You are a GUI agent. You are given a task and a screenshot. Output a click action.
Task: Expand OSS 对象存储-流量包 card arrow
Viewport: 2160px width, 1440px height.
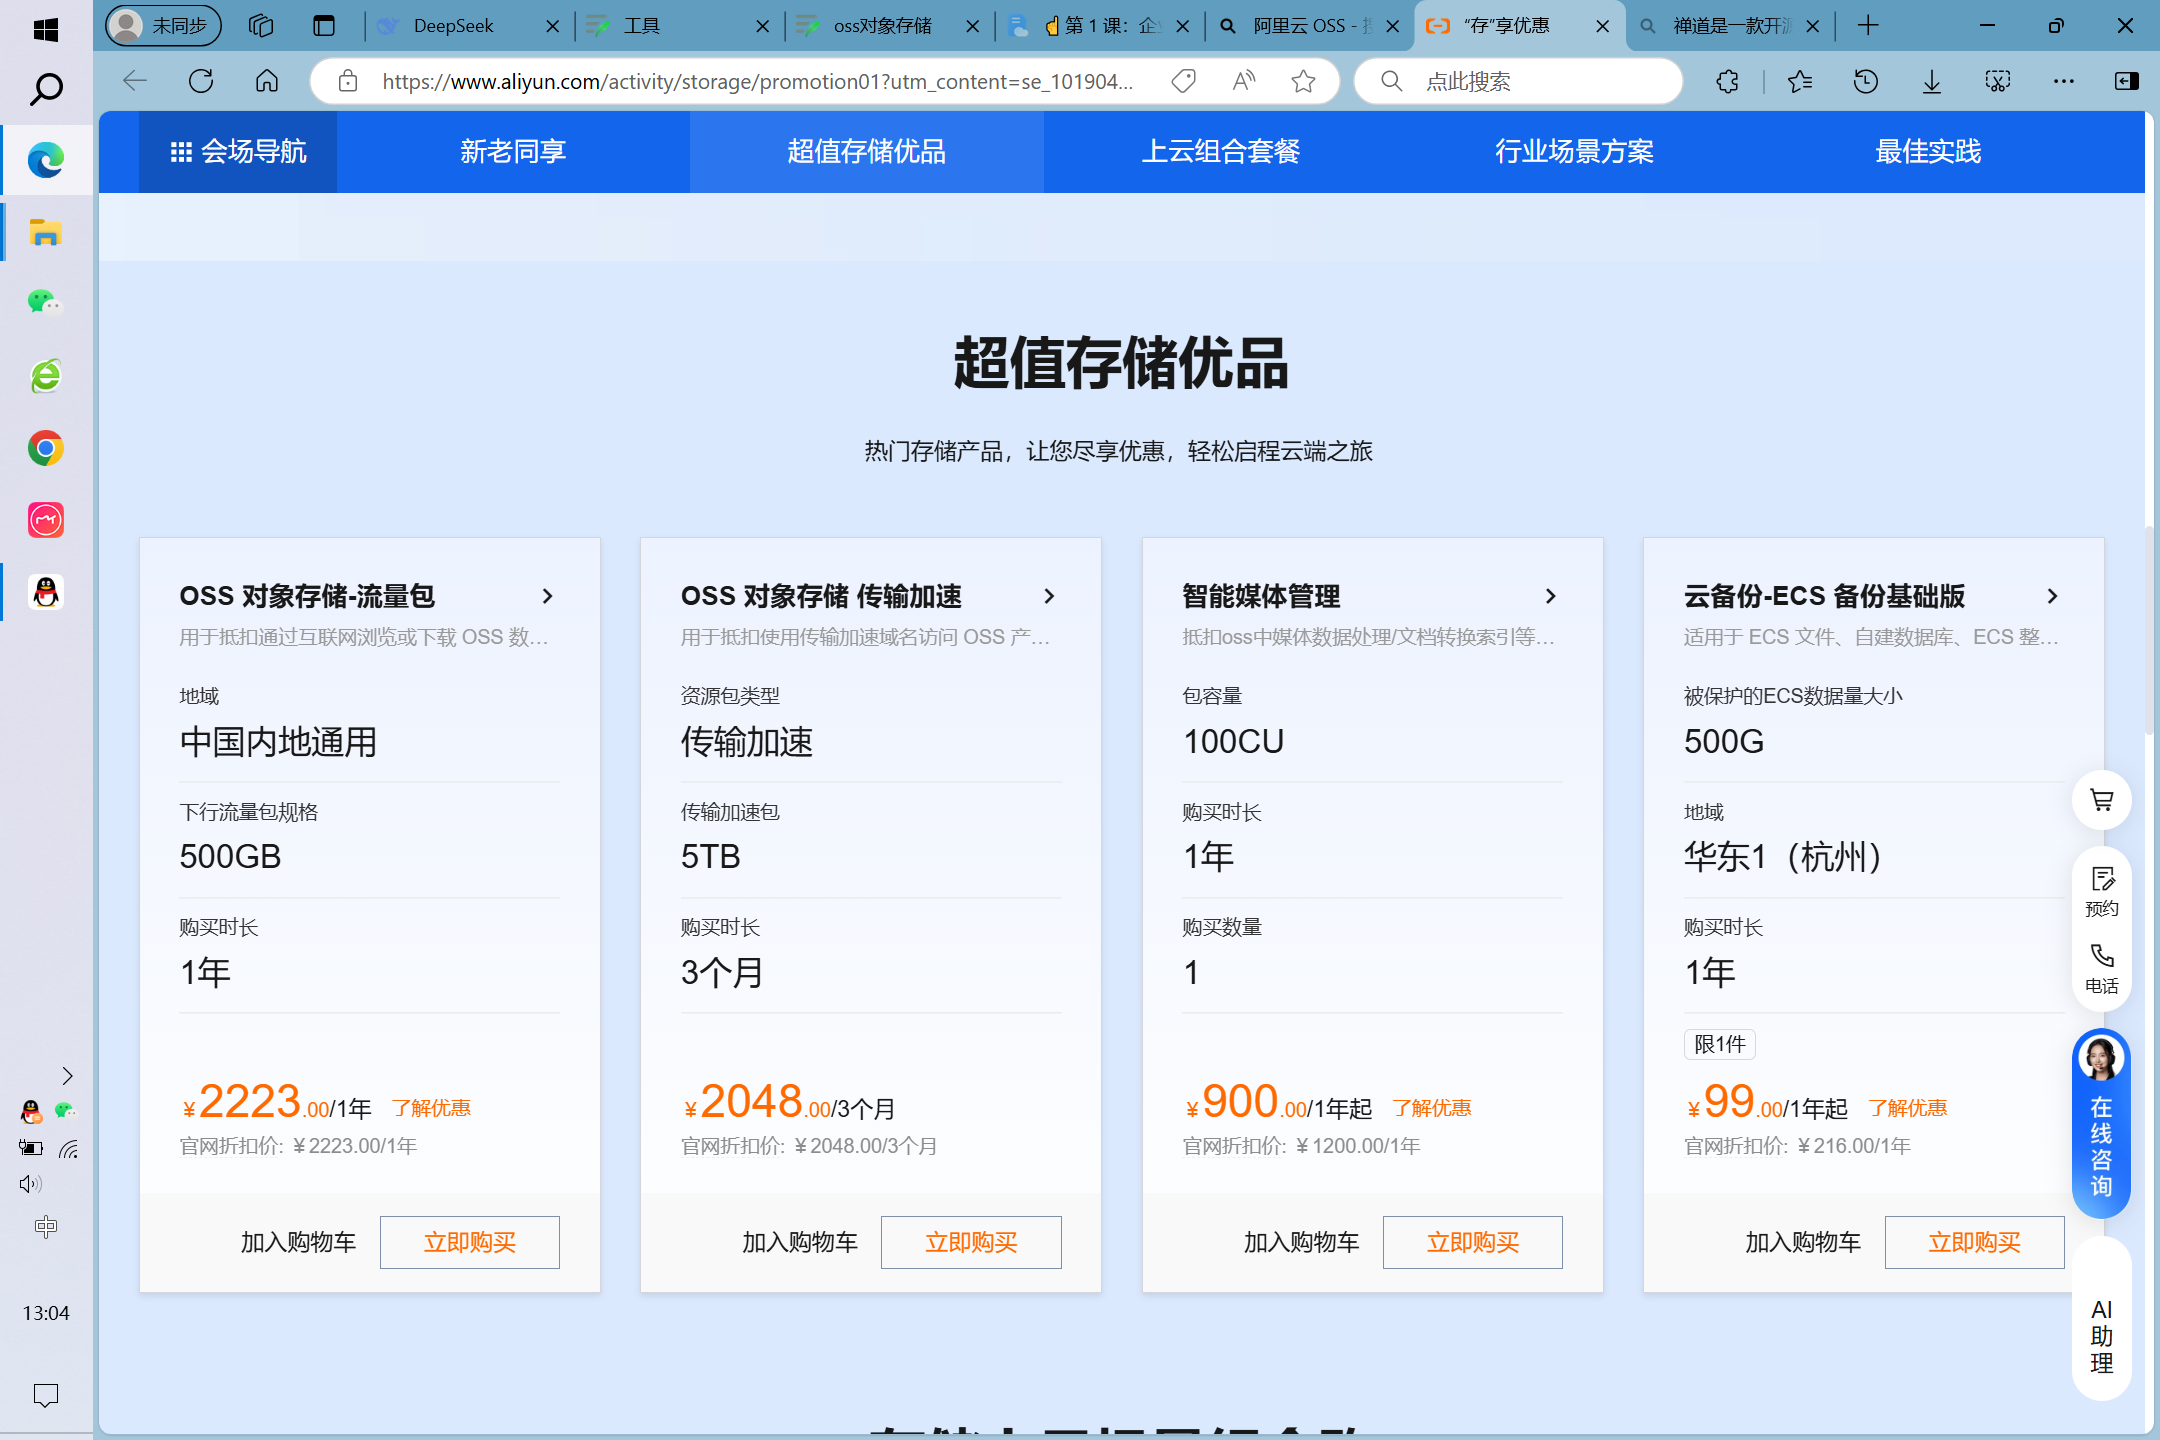547,596
